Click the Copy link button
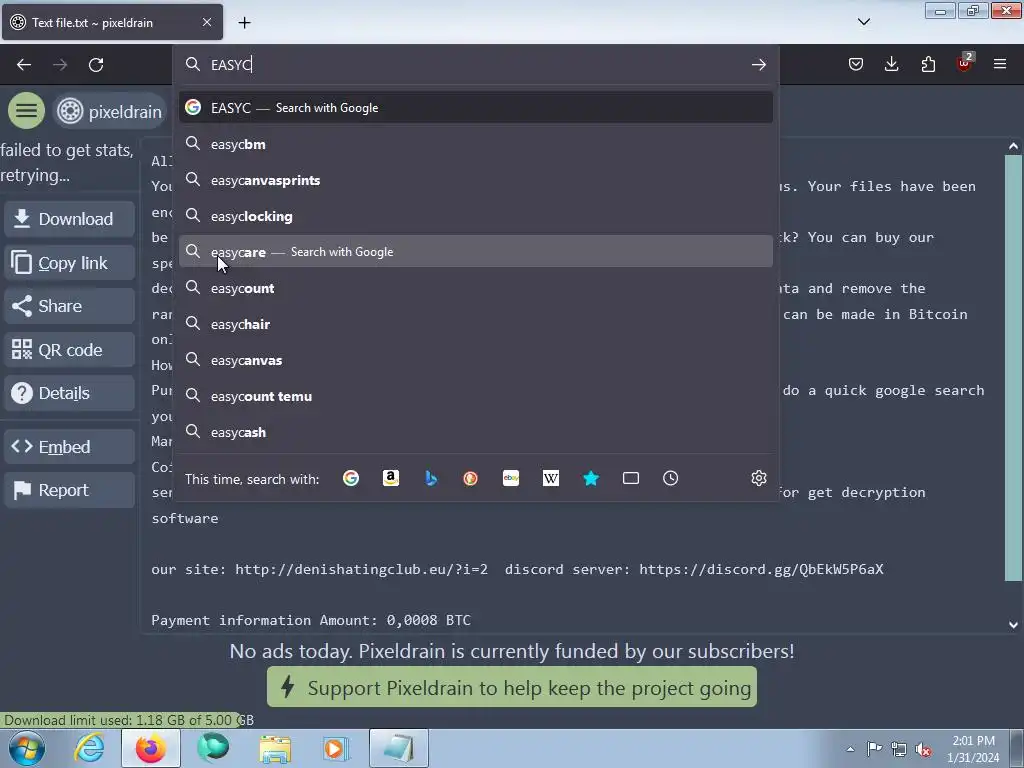Screen dimensions: 1024x768 pos(70,263)
